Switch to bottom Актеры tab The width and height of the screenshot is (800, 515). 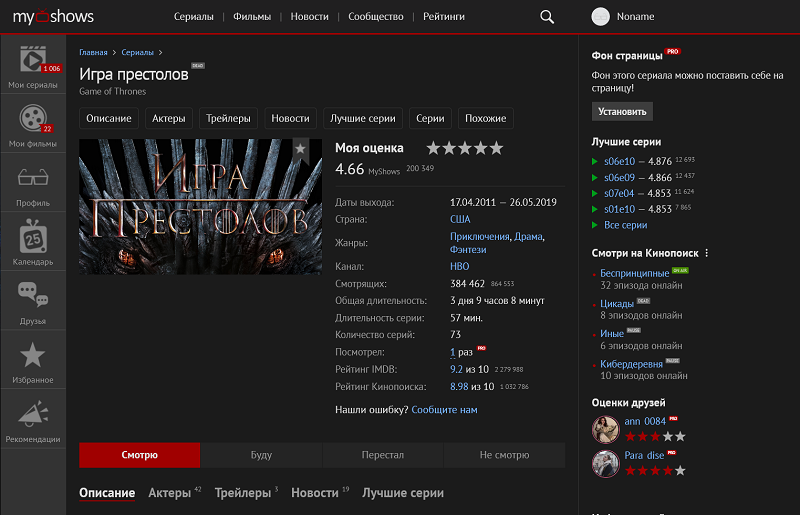[x=170, y=493]
